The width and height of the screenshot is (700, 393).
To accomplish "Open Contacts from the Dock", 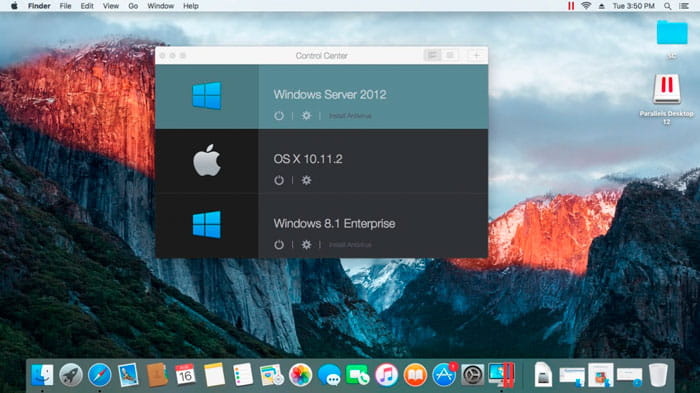I will [157, 374].
